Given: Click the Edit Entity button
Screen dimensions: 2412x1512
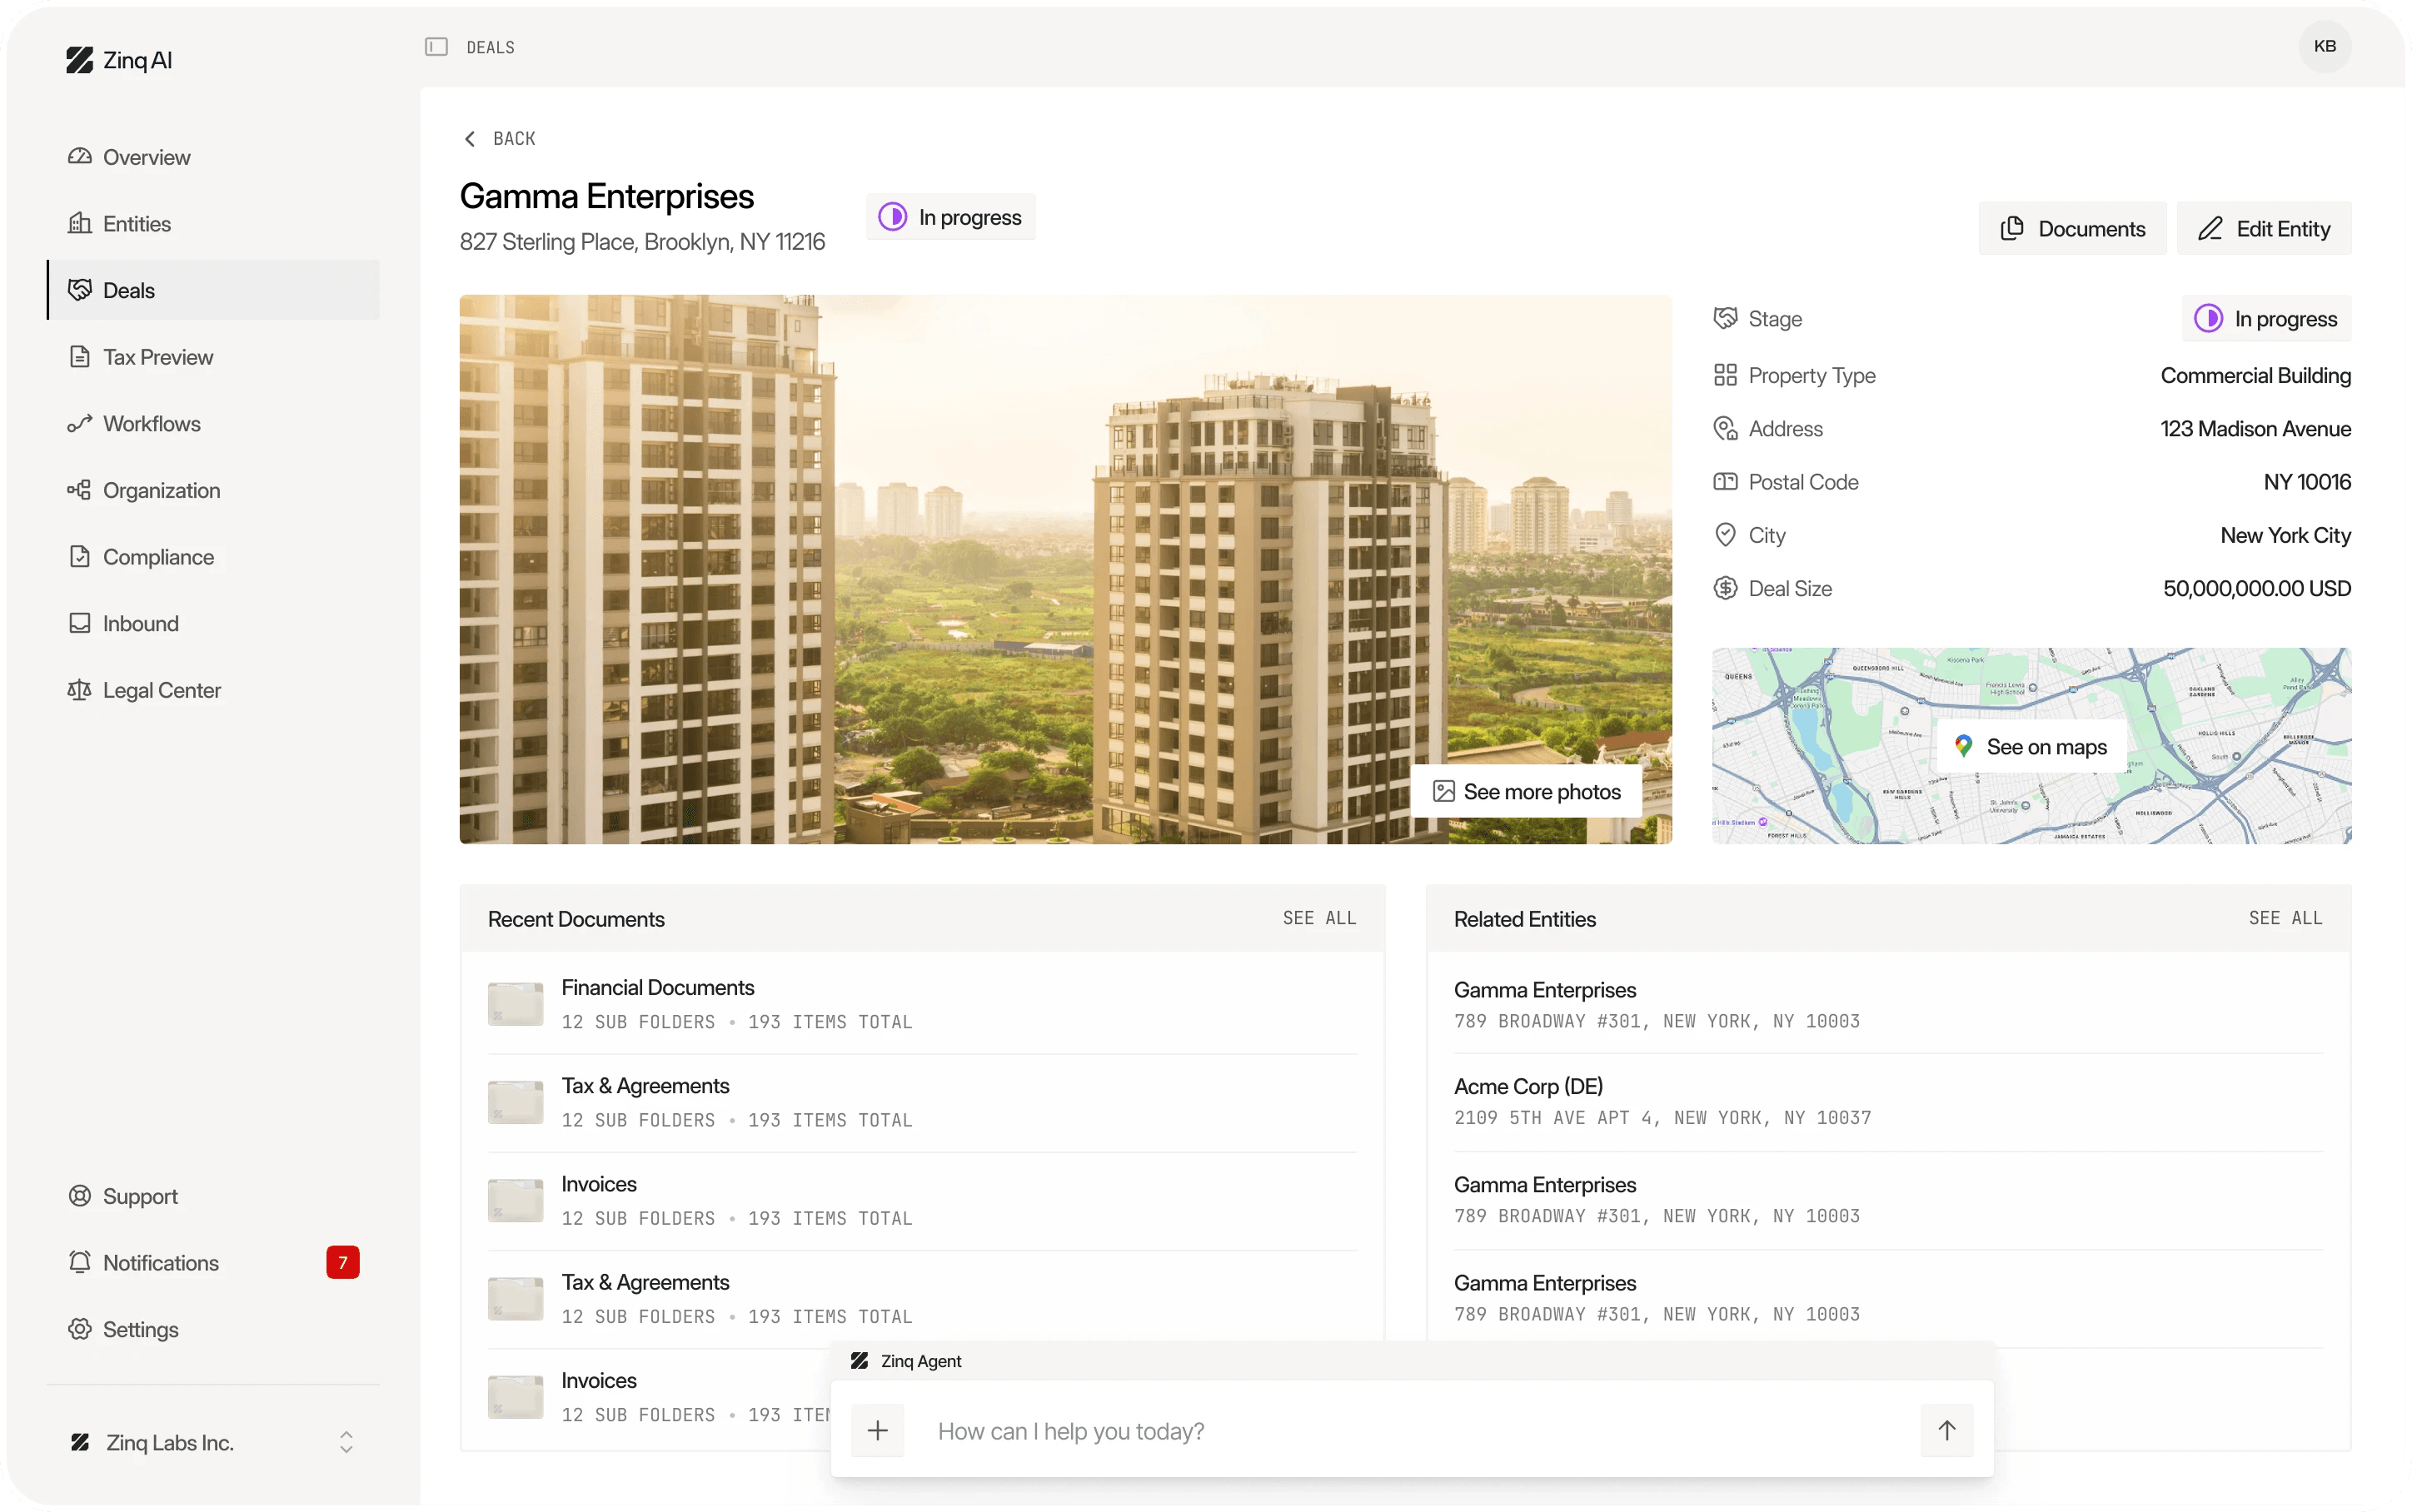Looking at the screenshot, I should [2263, 228].
